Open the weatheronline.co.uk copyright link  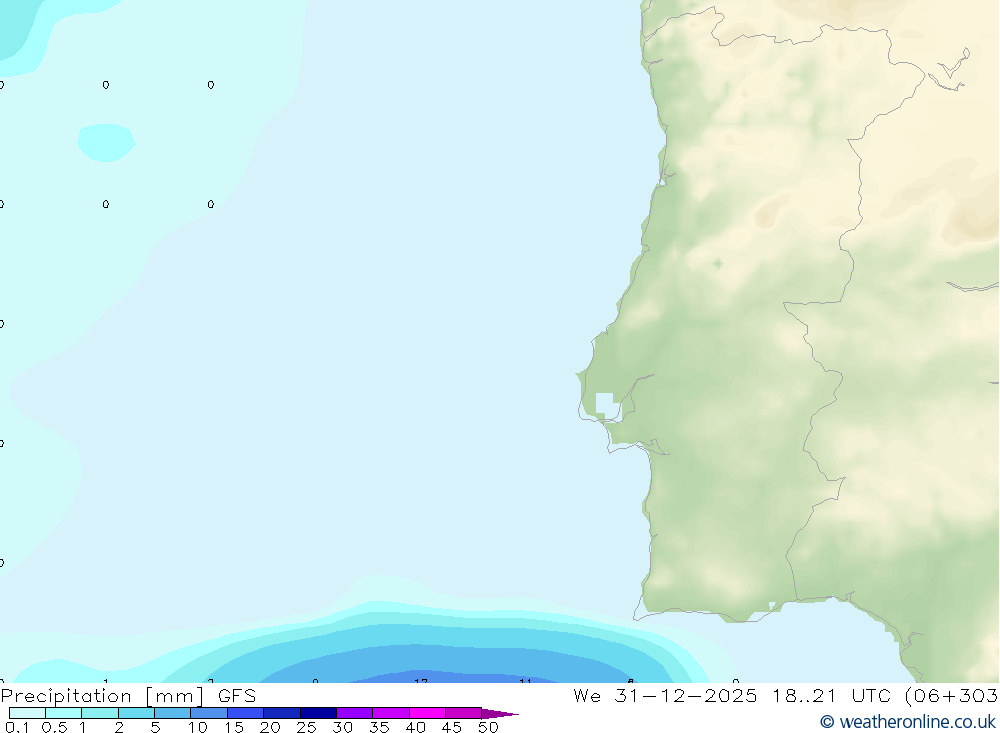(x=908, y=722)
